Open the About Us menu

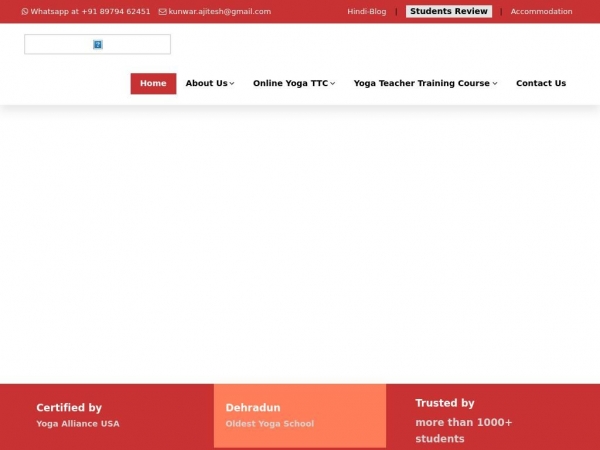click(x=206, y=83)
